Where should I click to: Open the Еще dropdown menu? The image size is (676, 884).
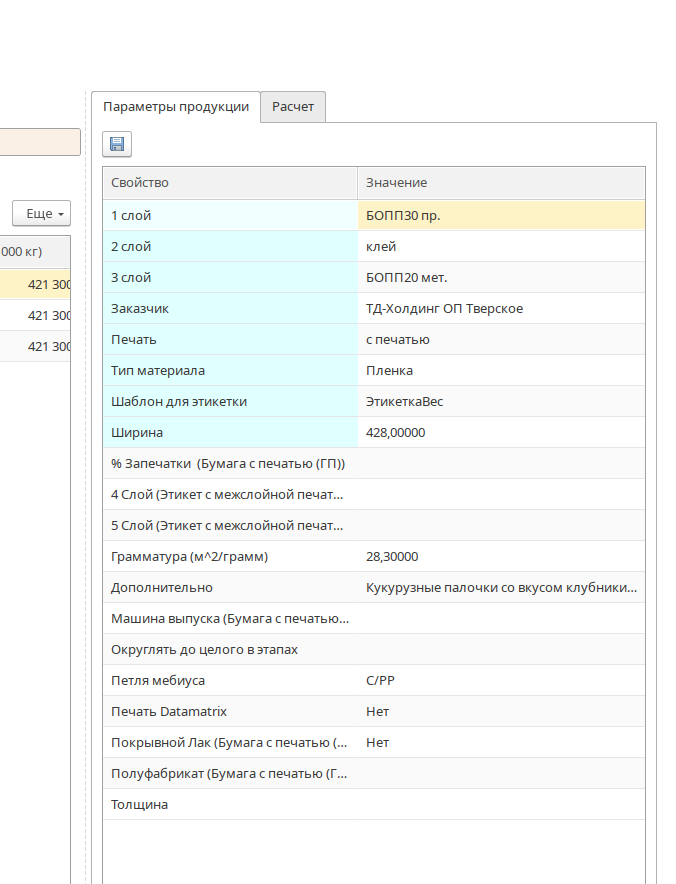(41, 214)
